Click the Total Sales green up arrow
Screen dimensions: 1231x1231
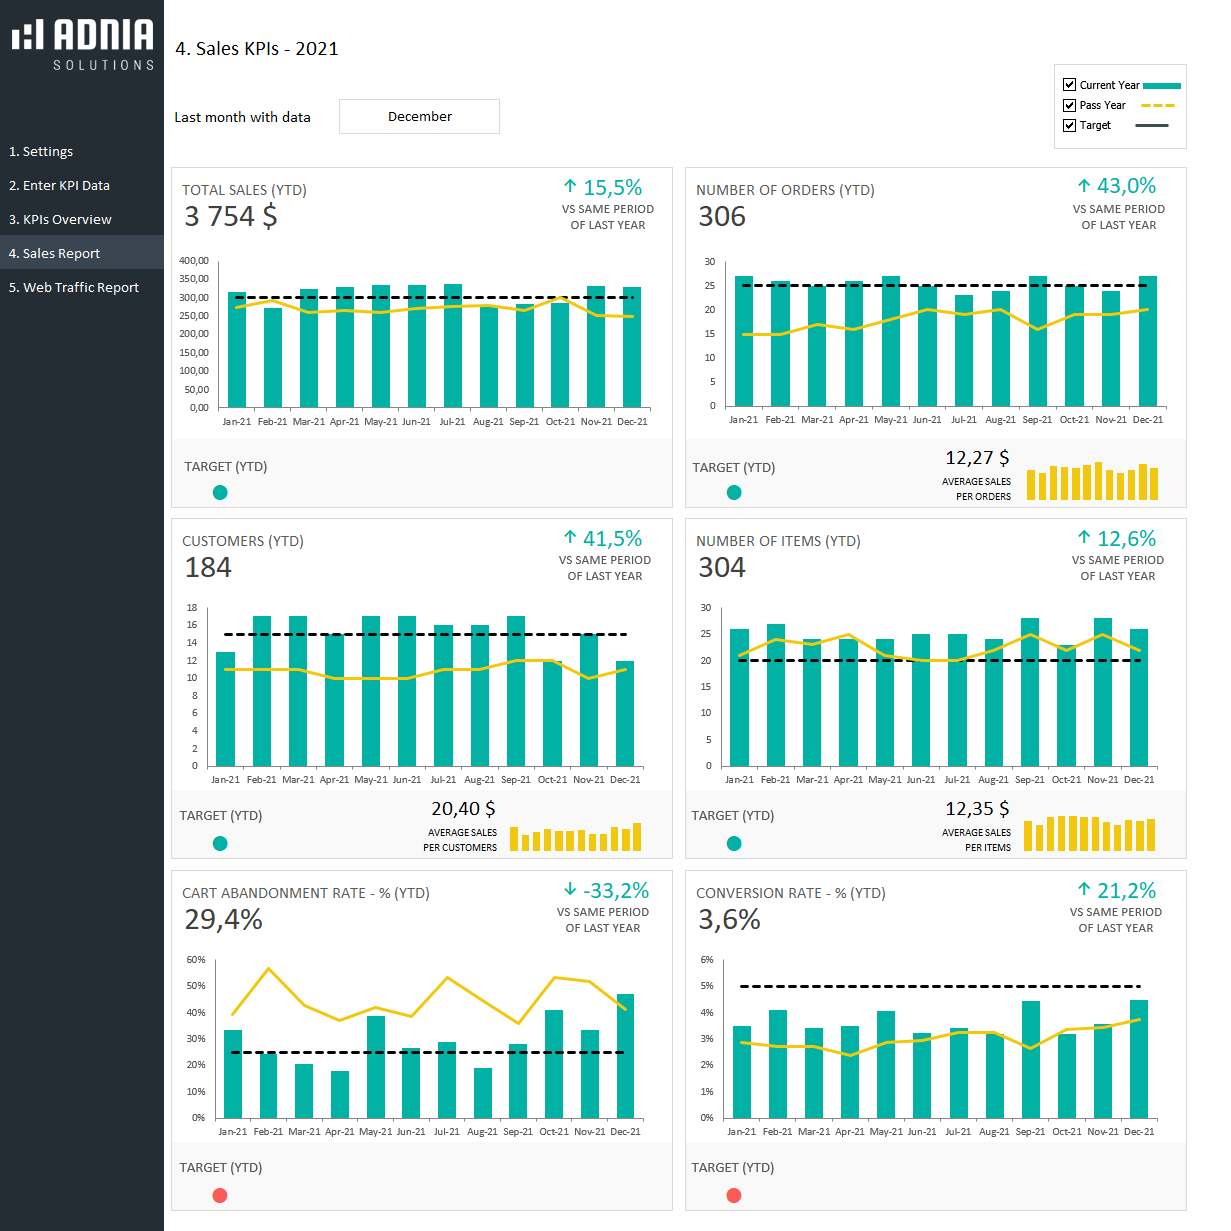tap(570, 186)
